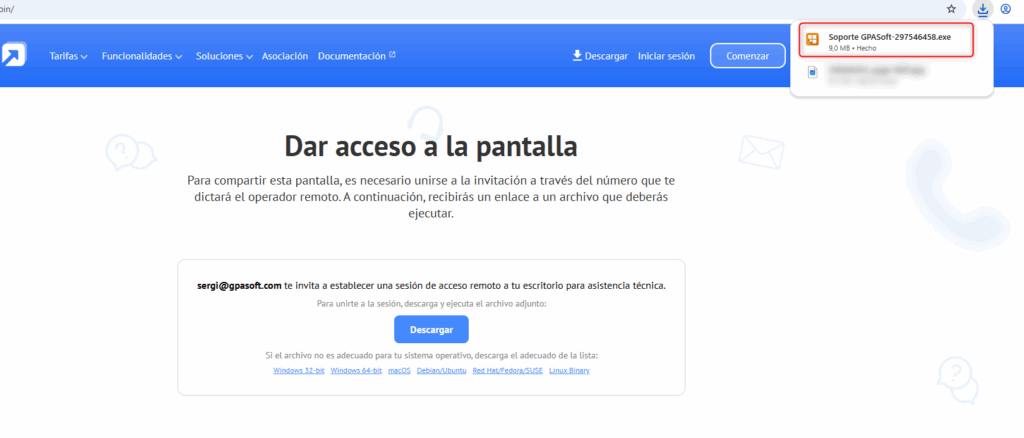Open the browser downloads icon

982,9
